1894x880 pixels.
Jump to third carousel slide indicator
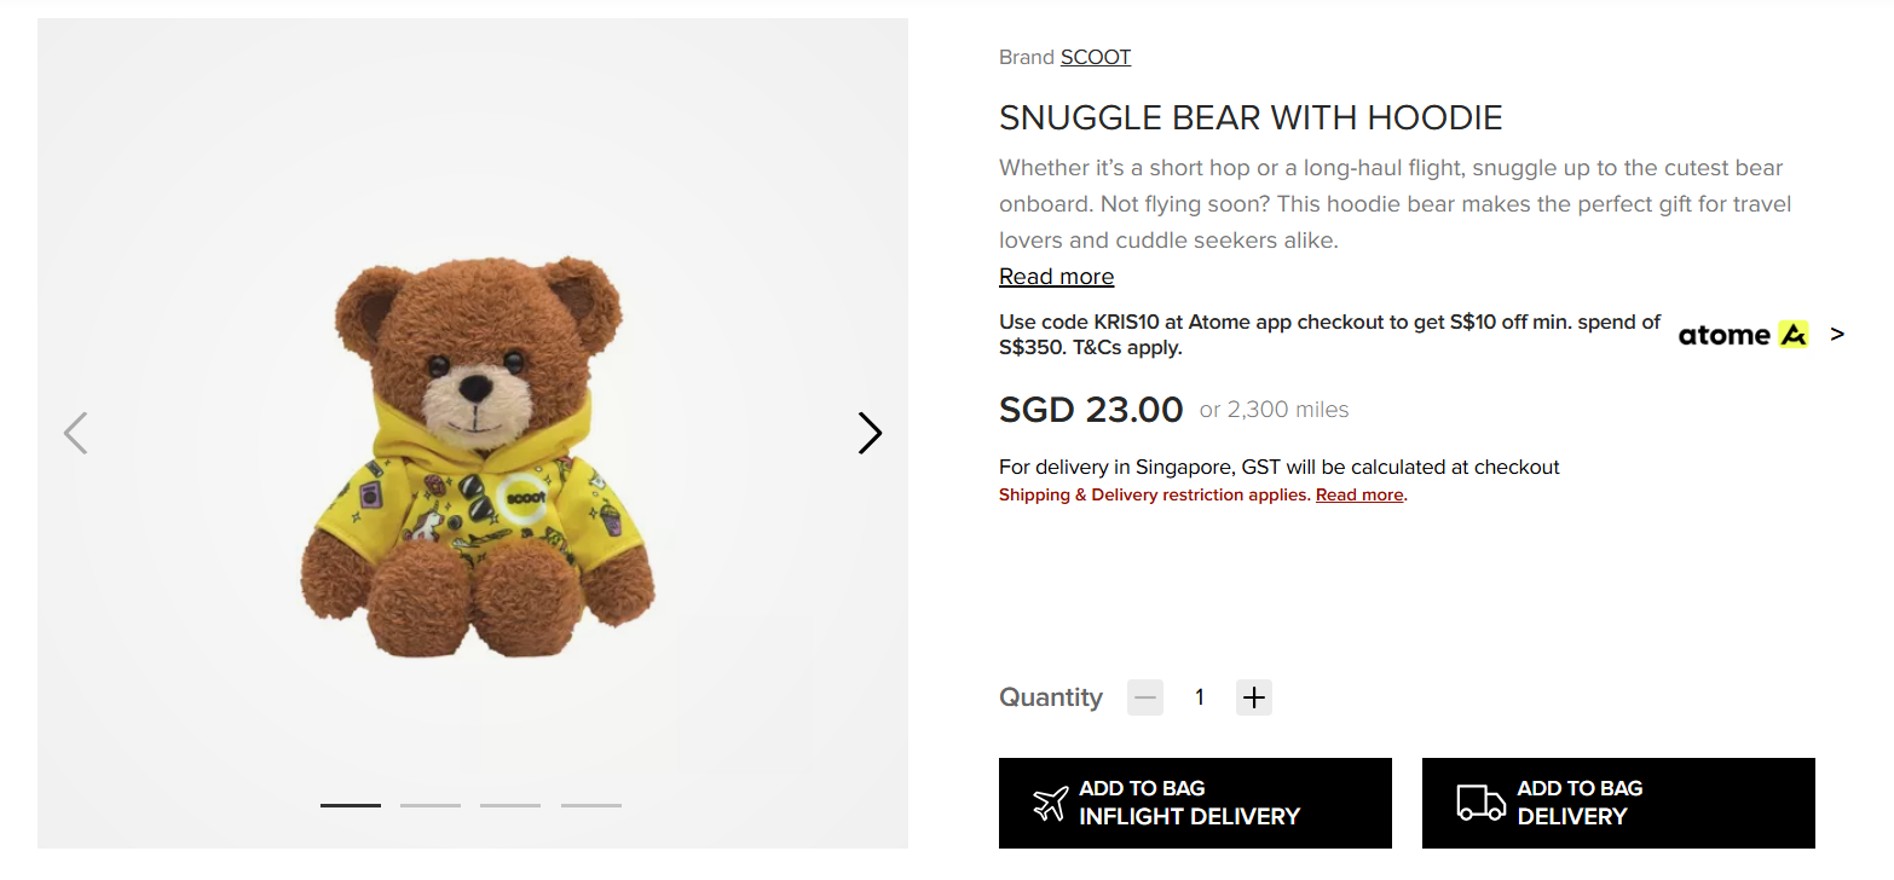[x=510, y=805]
